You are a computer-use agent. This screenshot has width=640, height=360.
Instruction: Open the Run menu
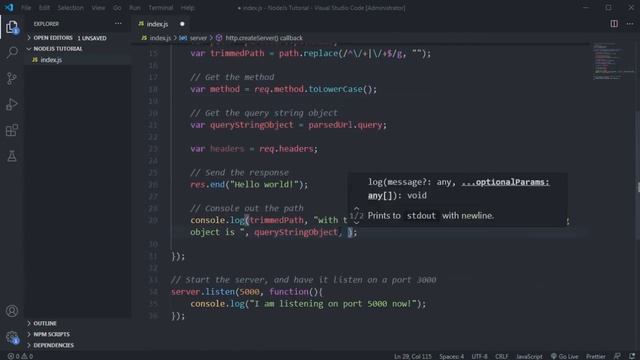[135, 8]
